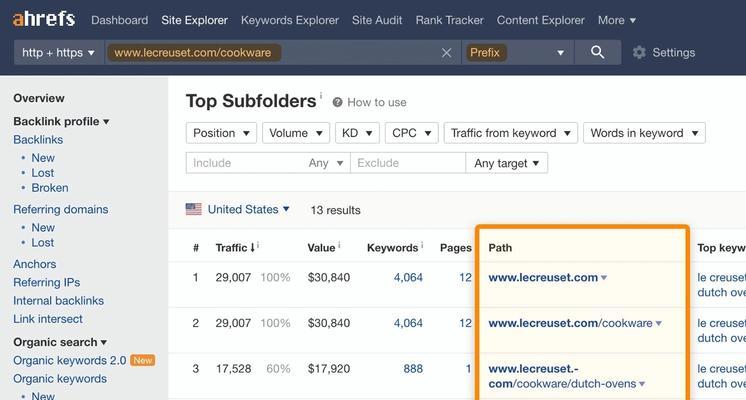Screen dimensions: 746x400
Task: Open Referring domains link
Action: coord(60,209)
